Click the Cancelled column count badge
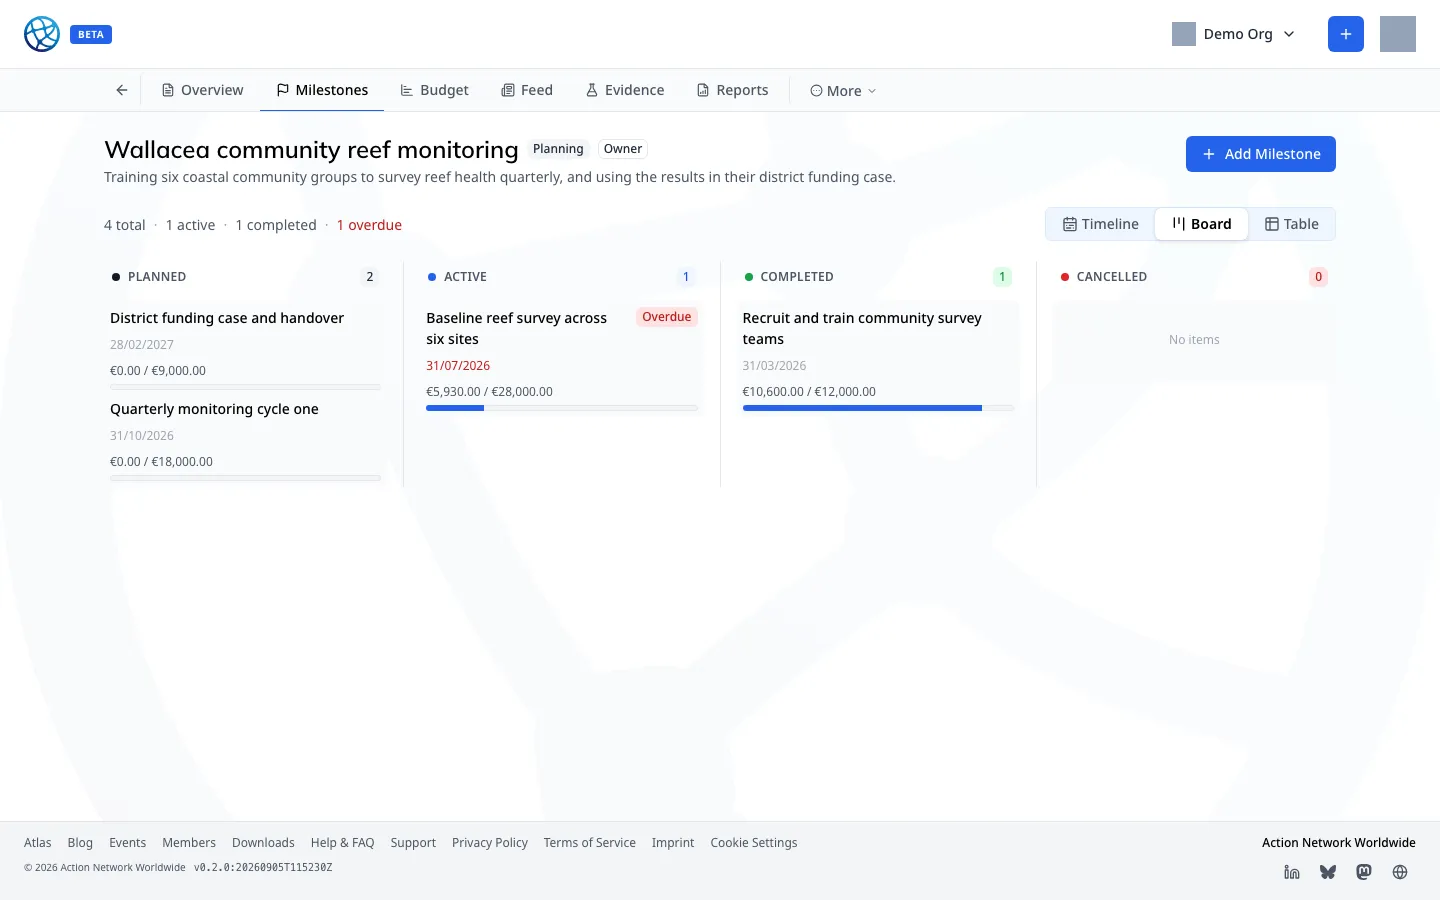Viewport: 1440px width, 900px height. click(1318, 277)
